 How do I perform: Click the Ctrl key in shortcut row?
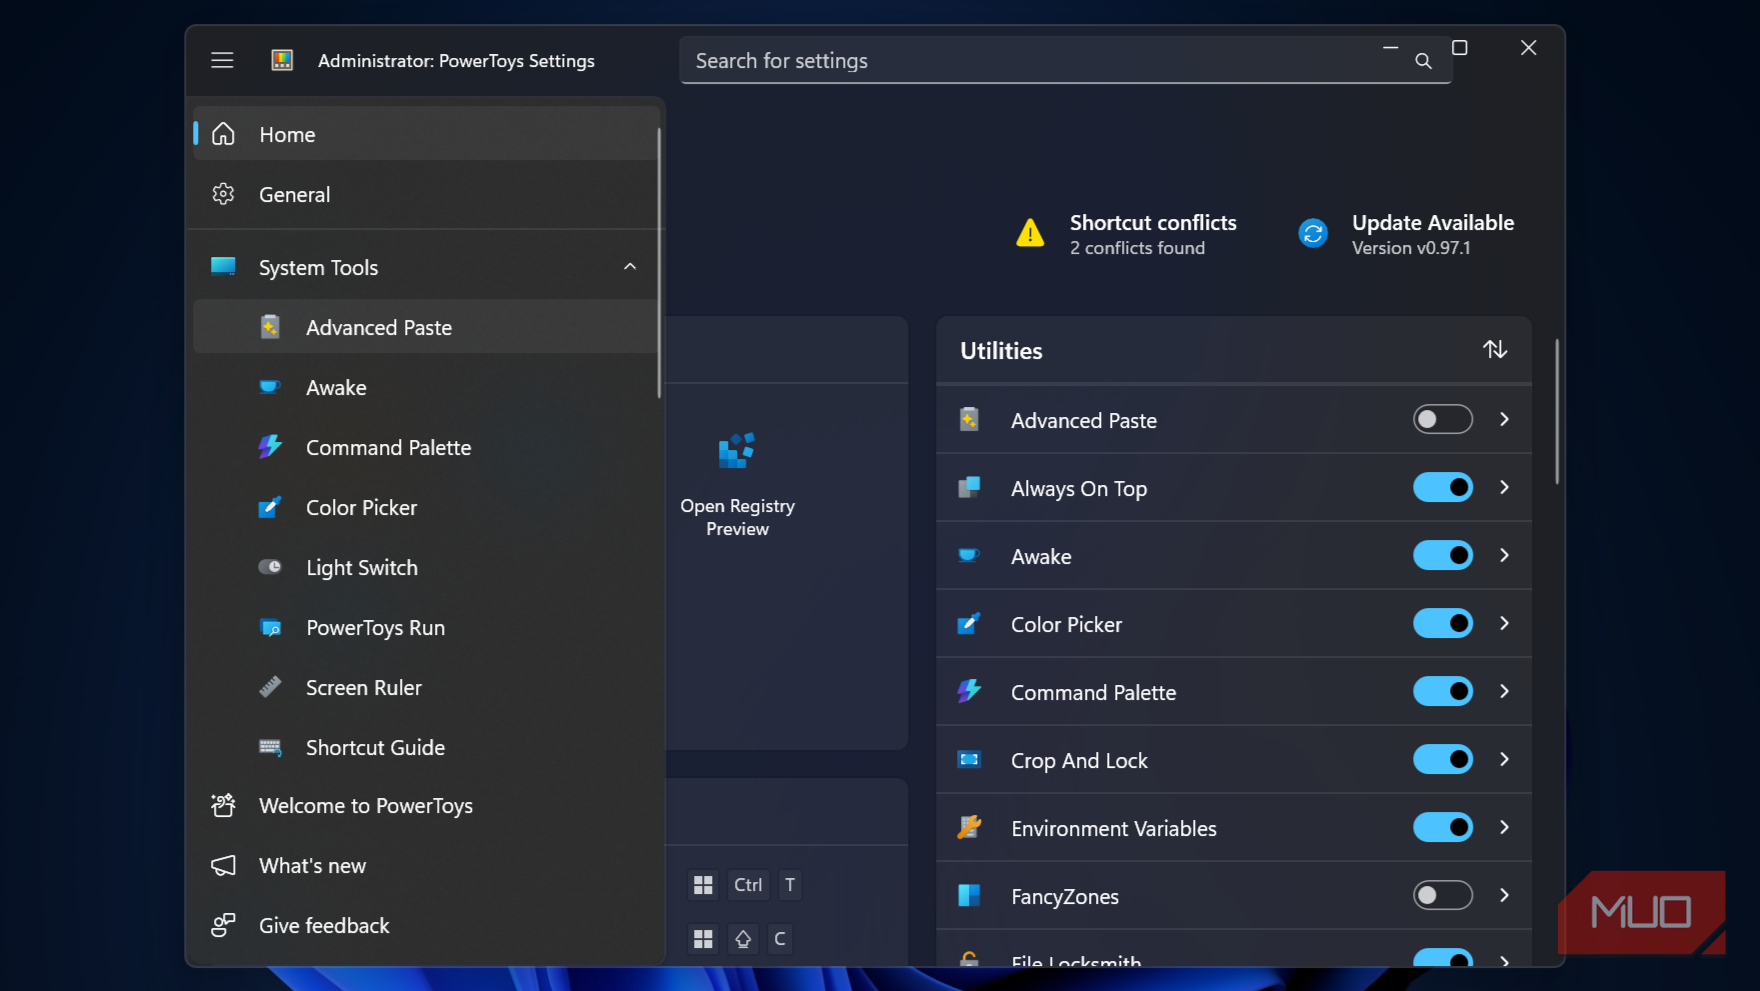tap(748, 884)
